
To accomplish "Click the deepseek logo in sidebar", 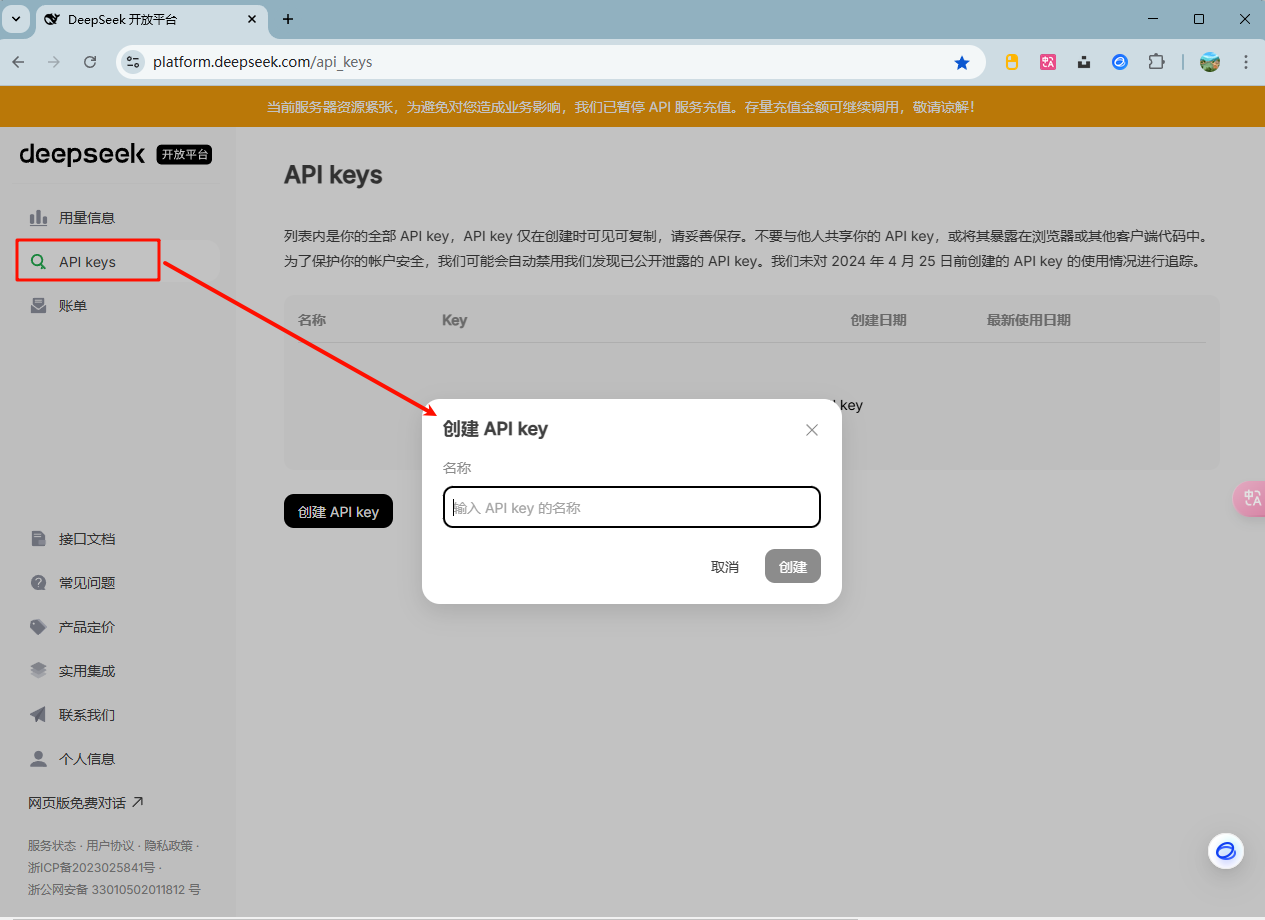I will 83,154.
